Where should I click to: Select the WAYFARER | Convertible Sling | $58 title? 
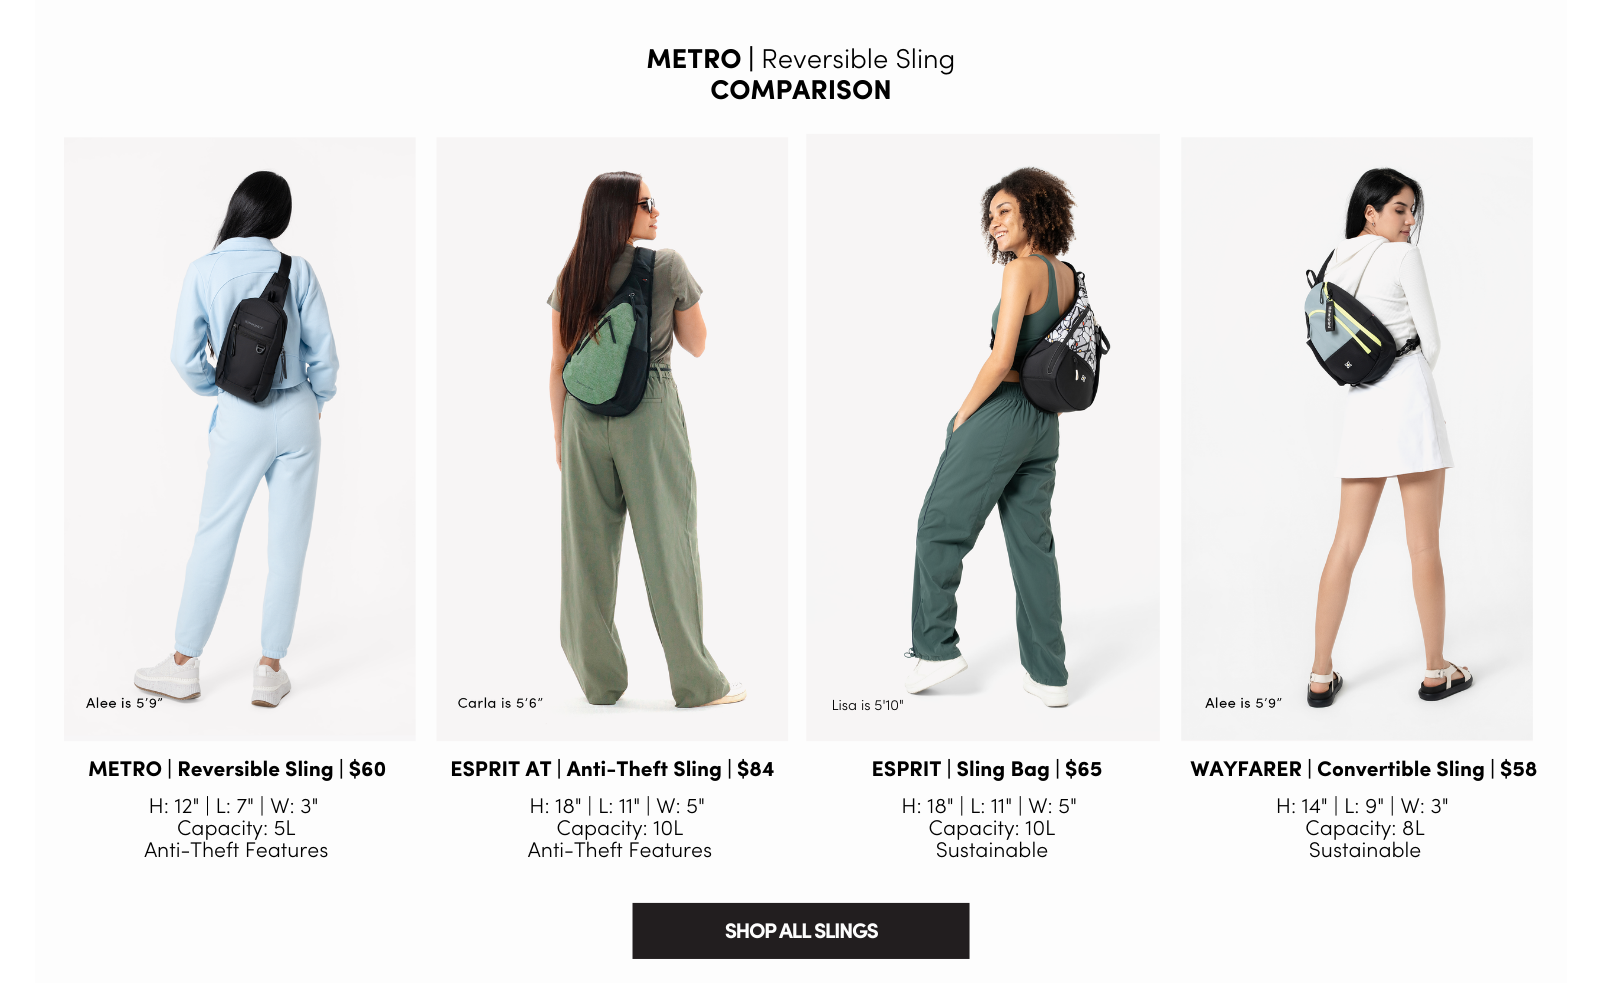[x=1363, y=769]
